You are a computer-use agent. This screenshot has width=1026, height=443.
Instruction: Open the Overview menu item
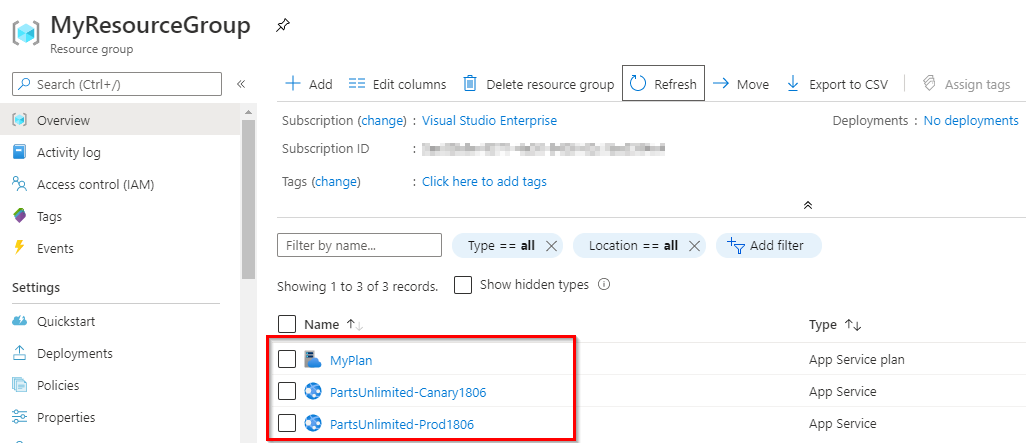[x=120, y=120]
